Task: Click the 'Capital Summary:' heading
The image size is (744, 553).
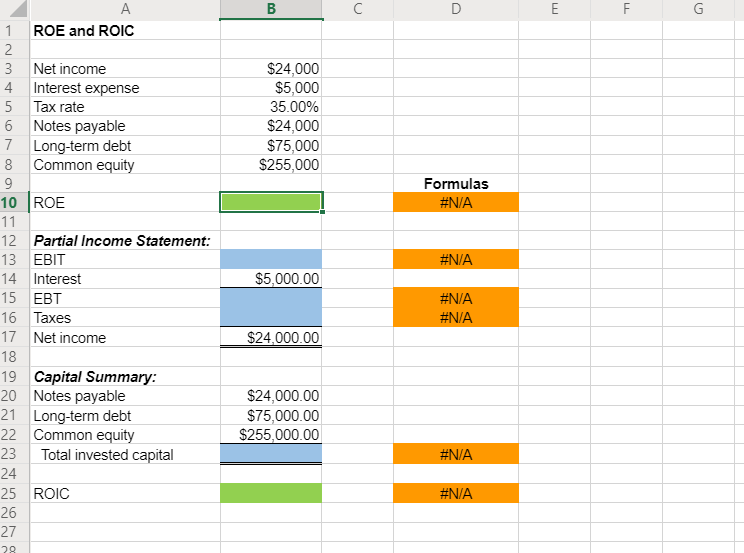Action: pyautogui.click(x=95, y=376)
